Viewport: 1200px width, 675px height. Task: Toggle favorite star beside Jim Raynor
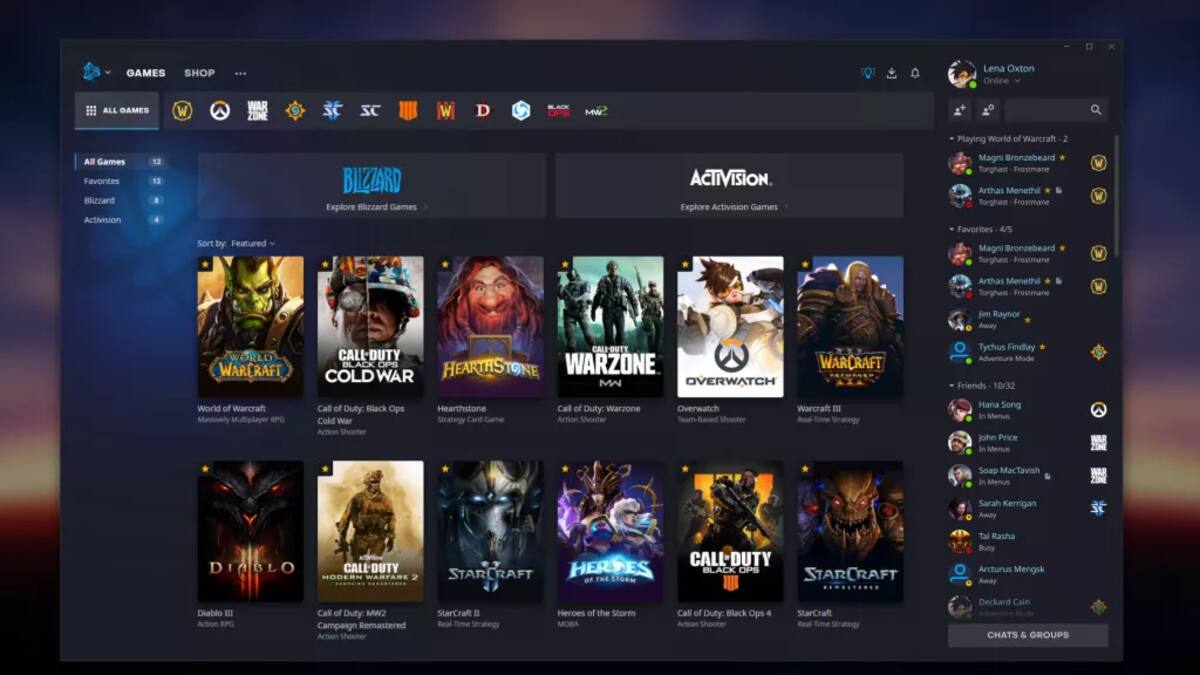click(x=1027, y=320)
